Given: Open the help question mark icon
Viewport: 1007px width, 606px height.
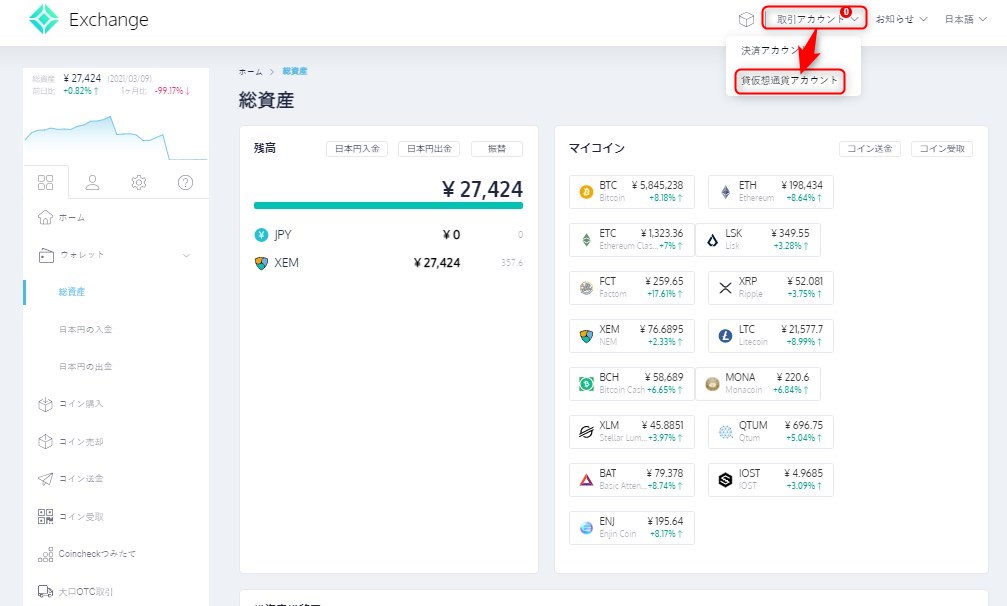Looking at the screenshot, I should [185, 182].
